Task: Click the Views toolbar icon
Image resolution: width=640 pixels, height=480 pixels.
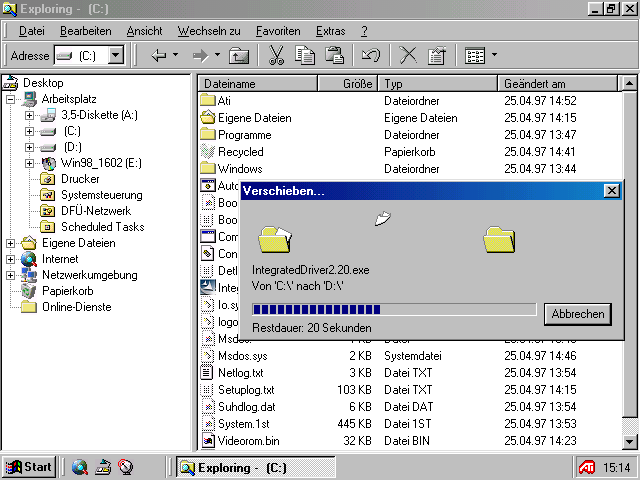Action: click(475, 56)
